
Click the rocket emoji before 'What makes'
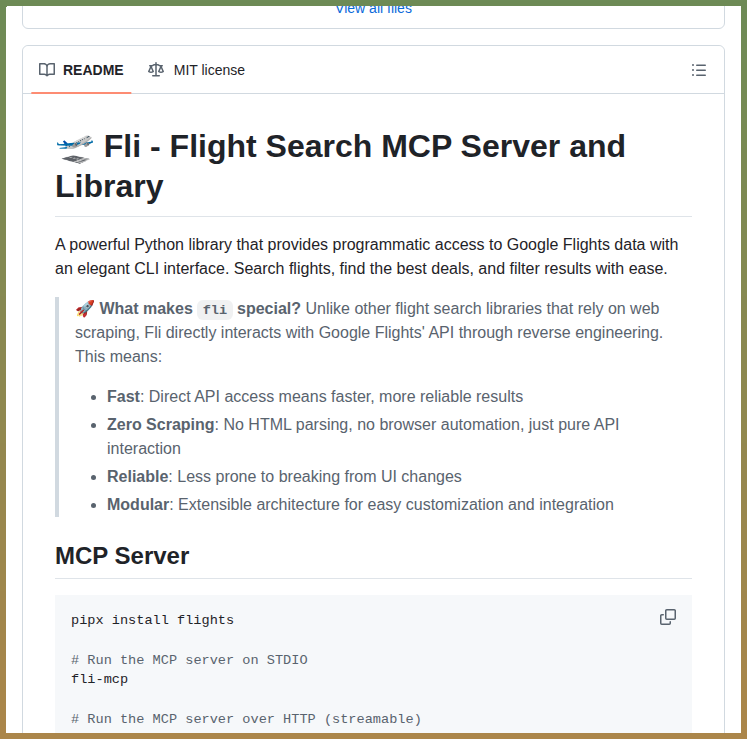coord(85,308)
